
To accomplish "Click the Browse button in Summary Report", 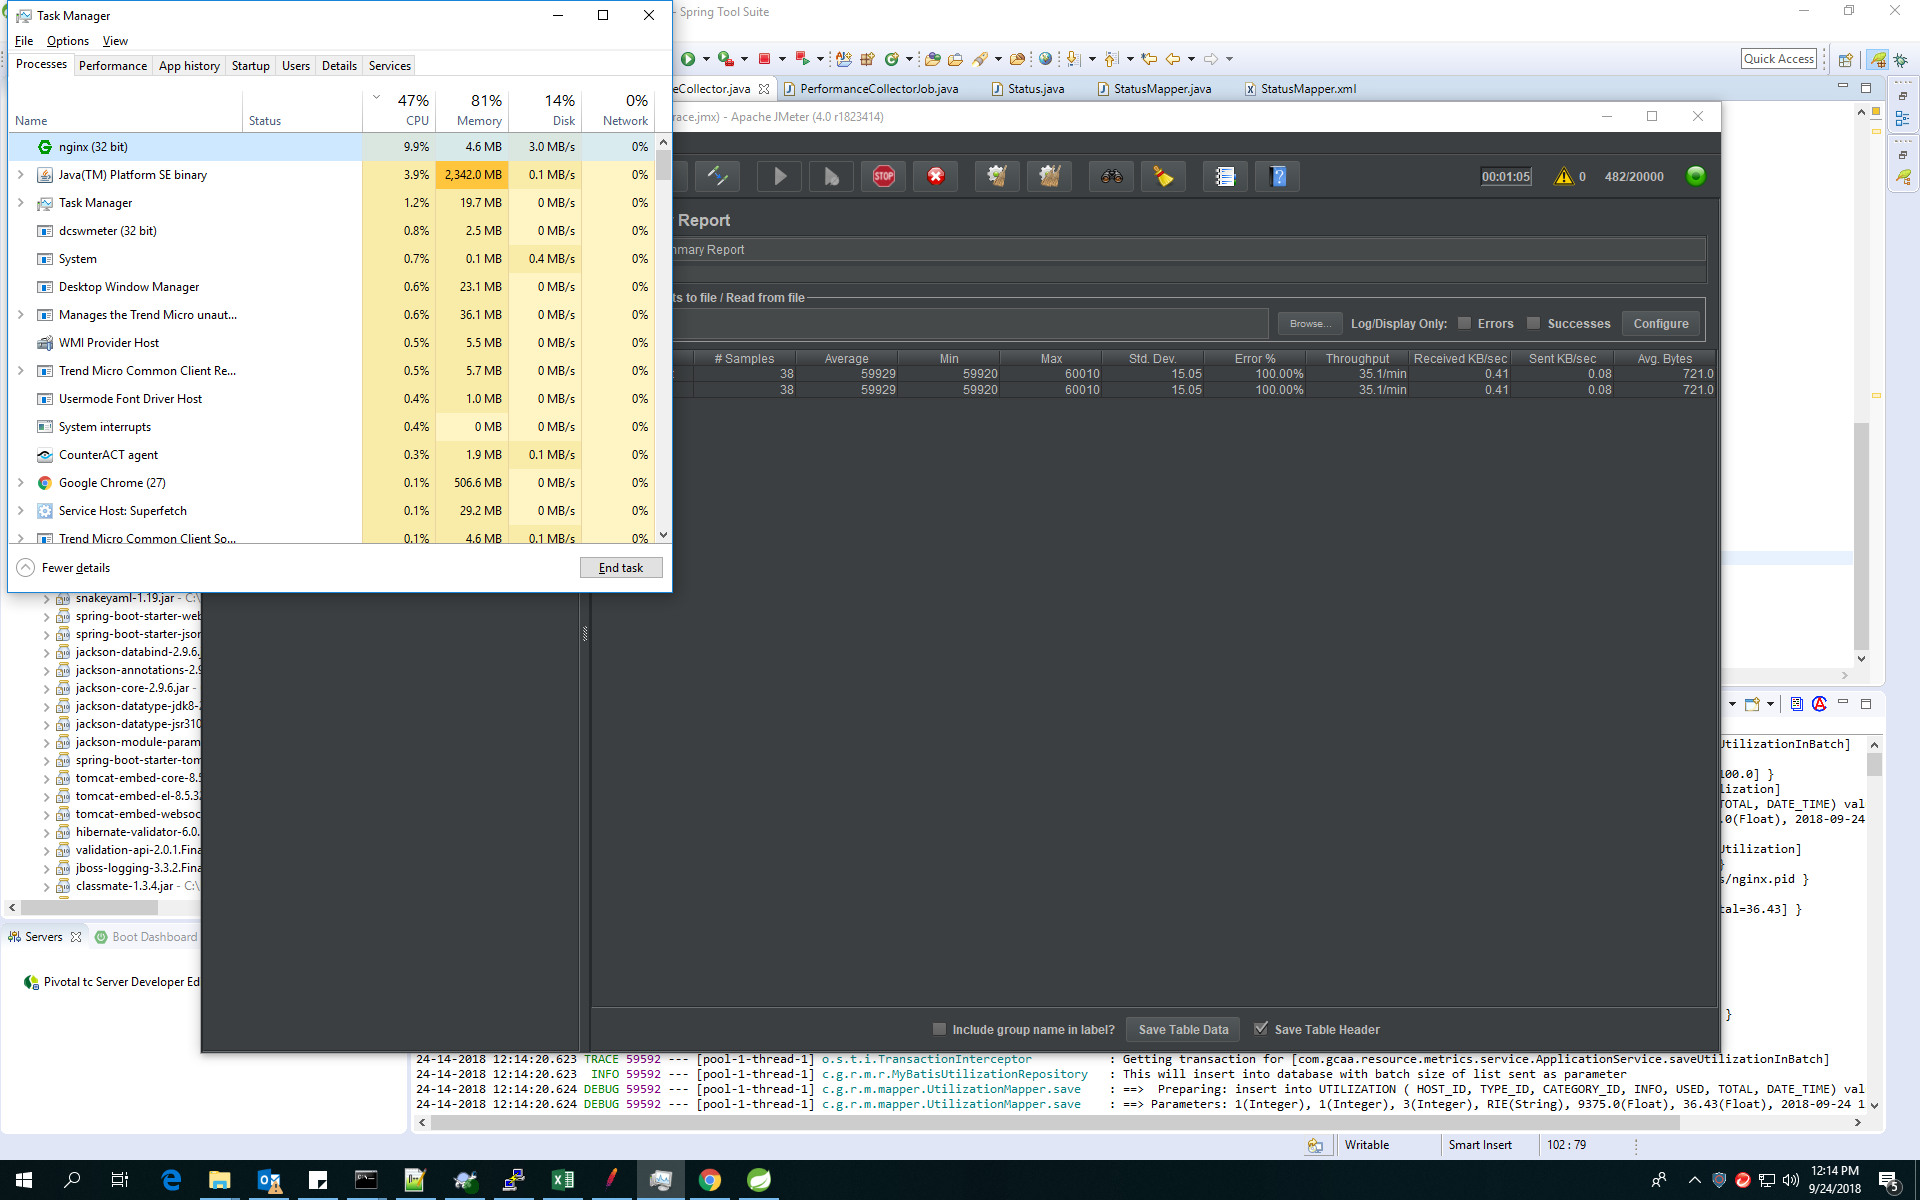I will pyautogui.click(x=1308, y=323).
